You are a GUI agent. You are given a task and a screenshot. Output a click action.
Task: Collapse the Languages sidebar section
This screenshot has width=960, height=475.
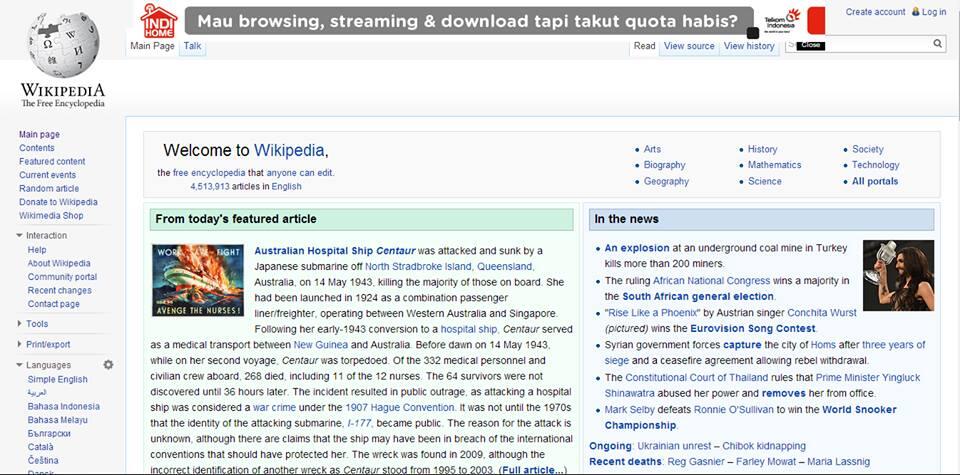(x=20, y=365)
